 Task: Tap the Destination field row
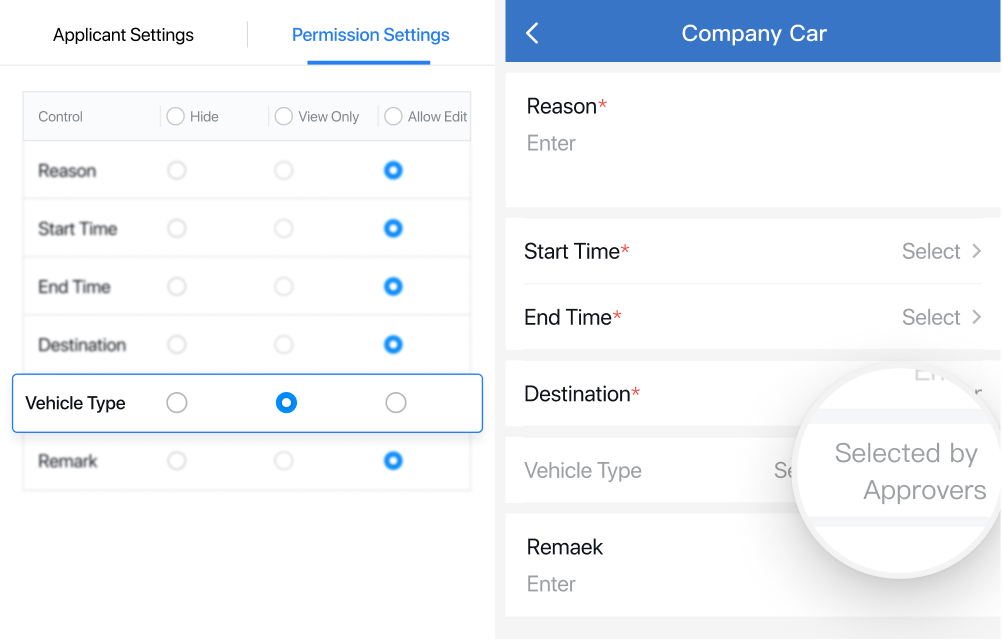pyautogui.click(x=752, y=393)
